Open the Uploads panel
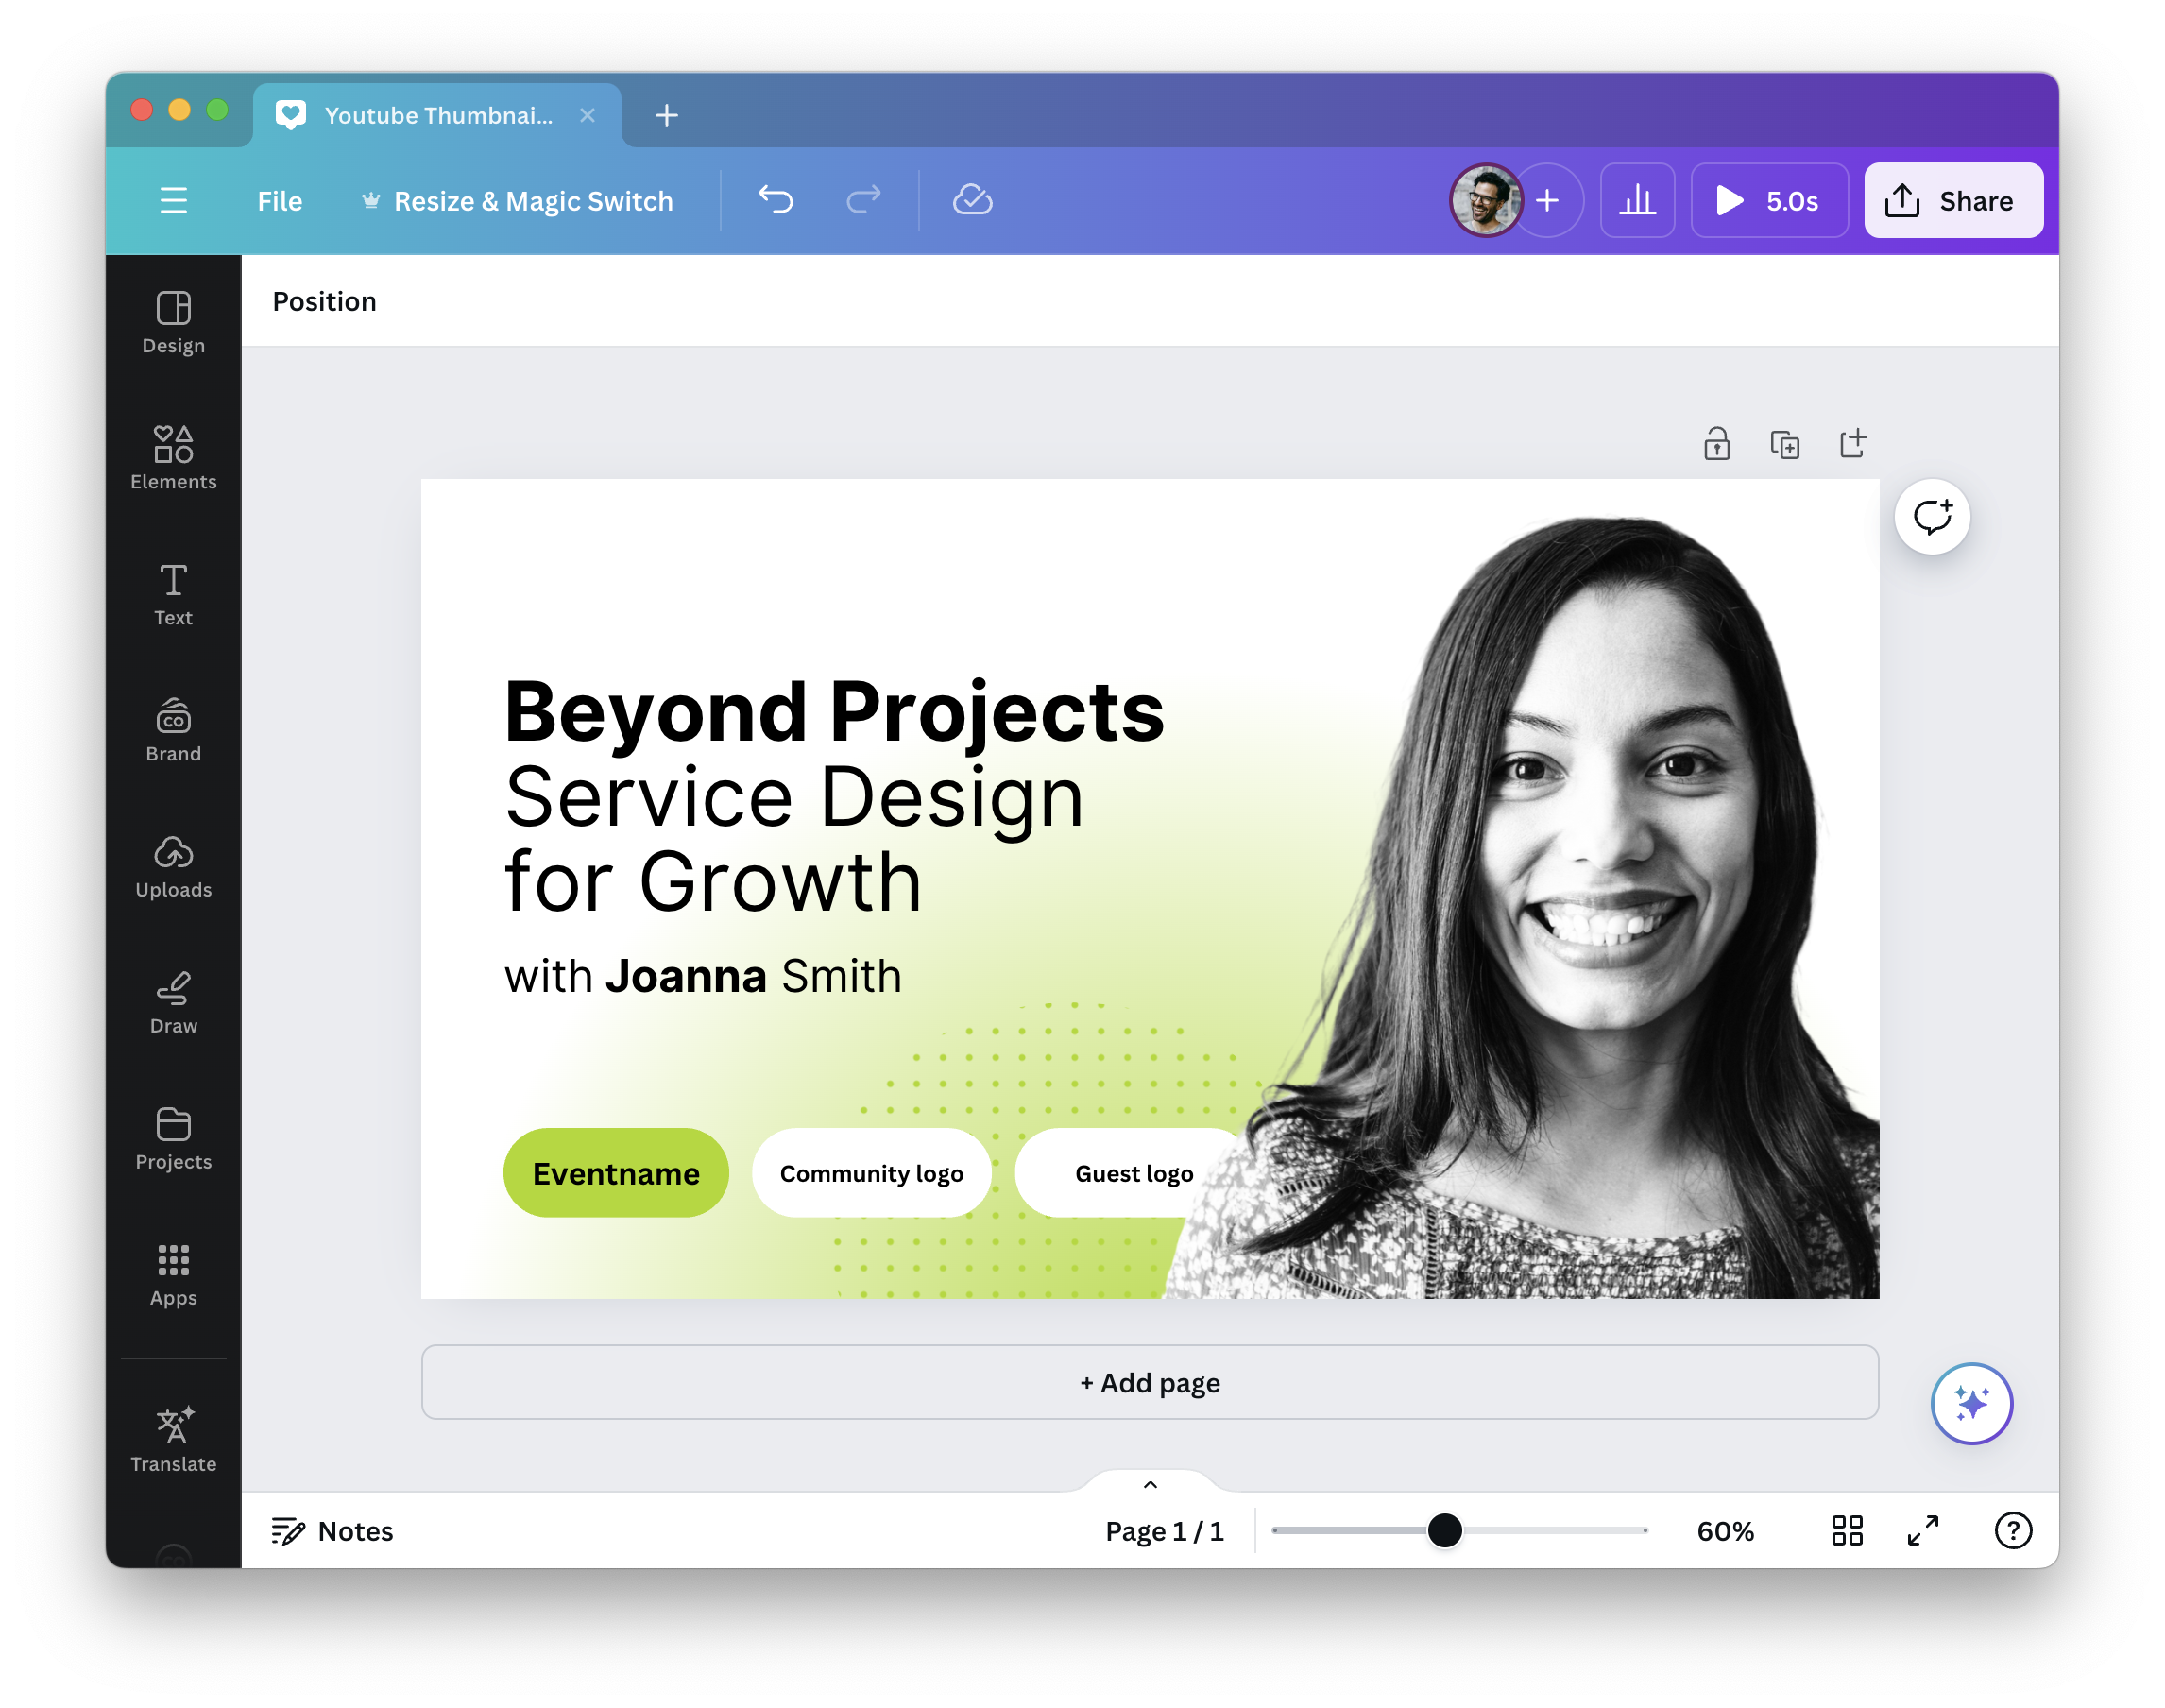The width and height of the screenshot is (2165, 1708). click(173, 866)
